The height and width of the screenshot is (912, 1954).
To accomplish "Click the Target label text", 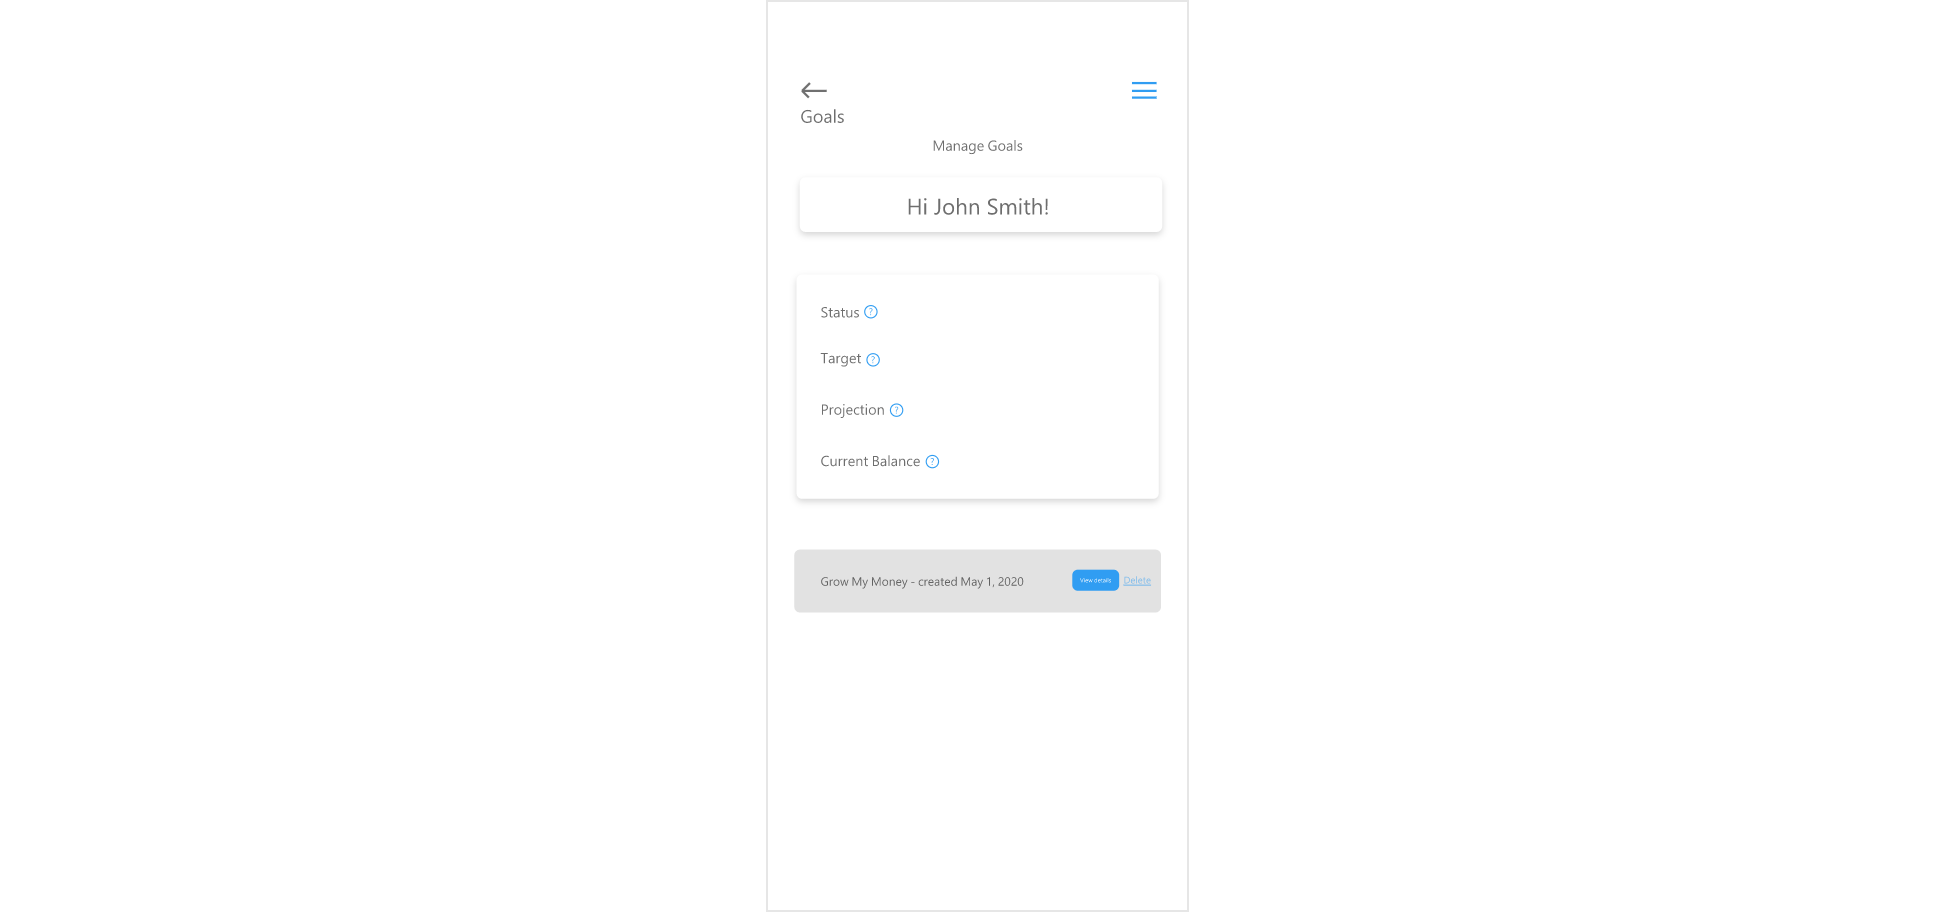I will [841, 359].
